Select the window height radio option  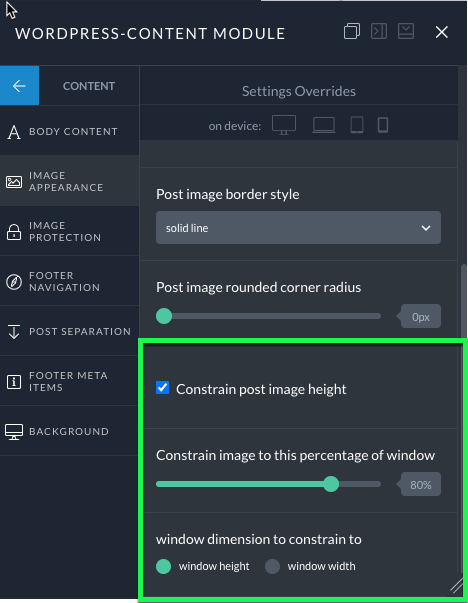pyautogui.click(x=163, y=566)
